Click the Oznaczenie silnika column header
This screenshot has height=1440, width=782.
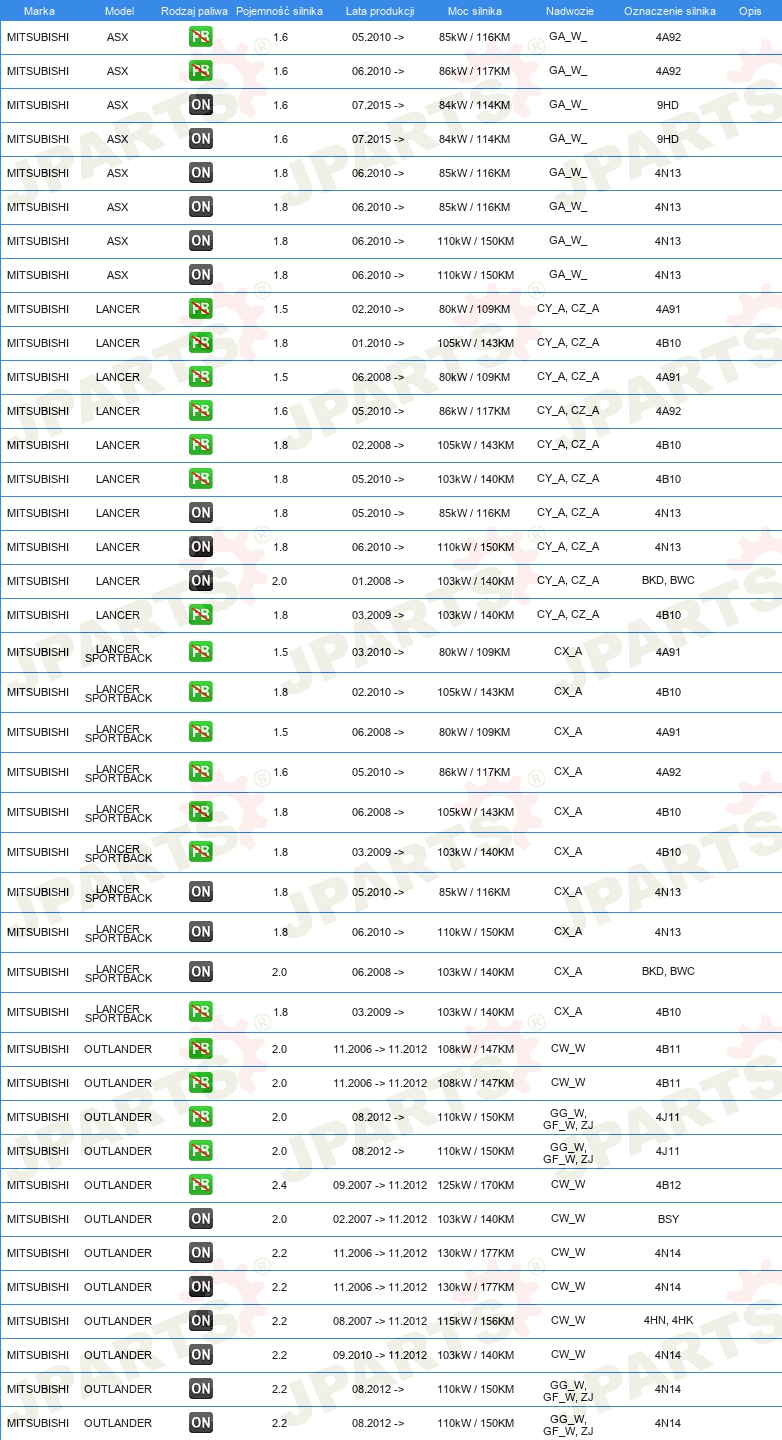tap(669, 11)
